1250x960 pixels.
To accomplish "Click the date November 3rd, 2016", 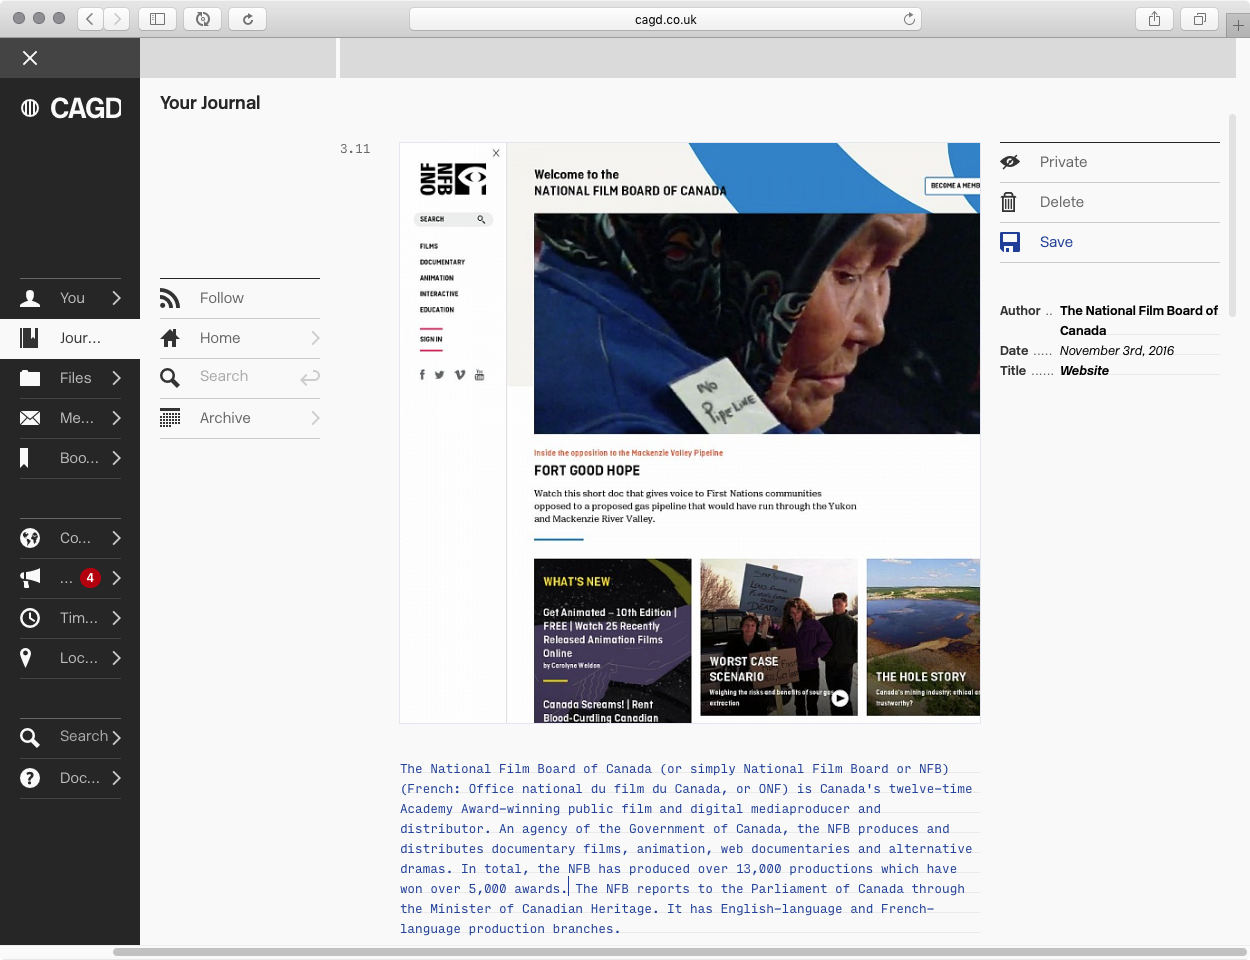I will [1117, 351].
